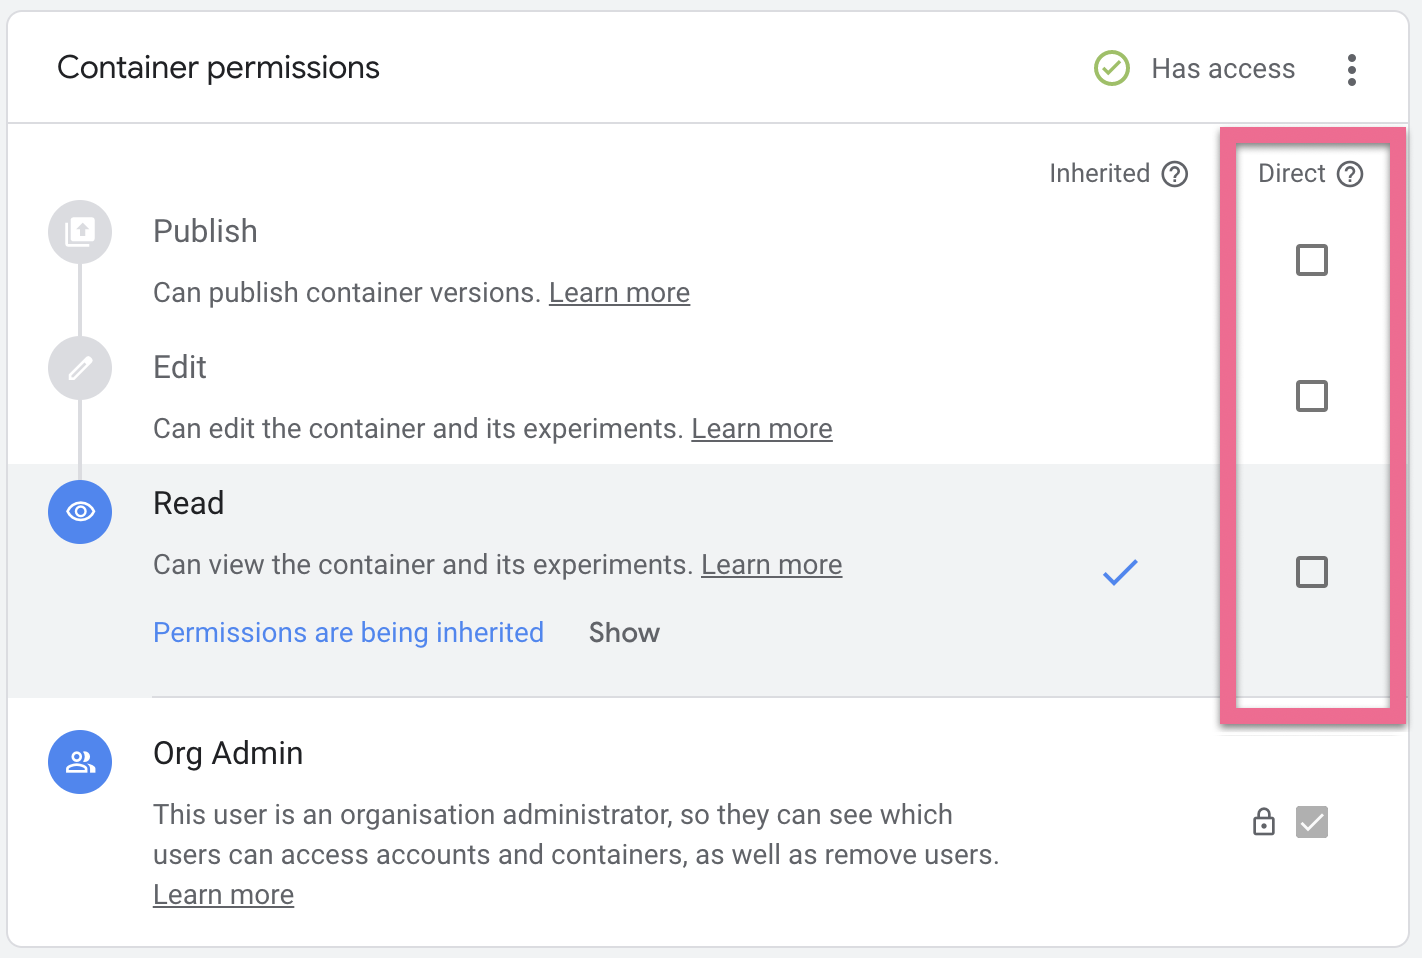
Task: Click the Org Admin people icon
Action: (80, 762)
